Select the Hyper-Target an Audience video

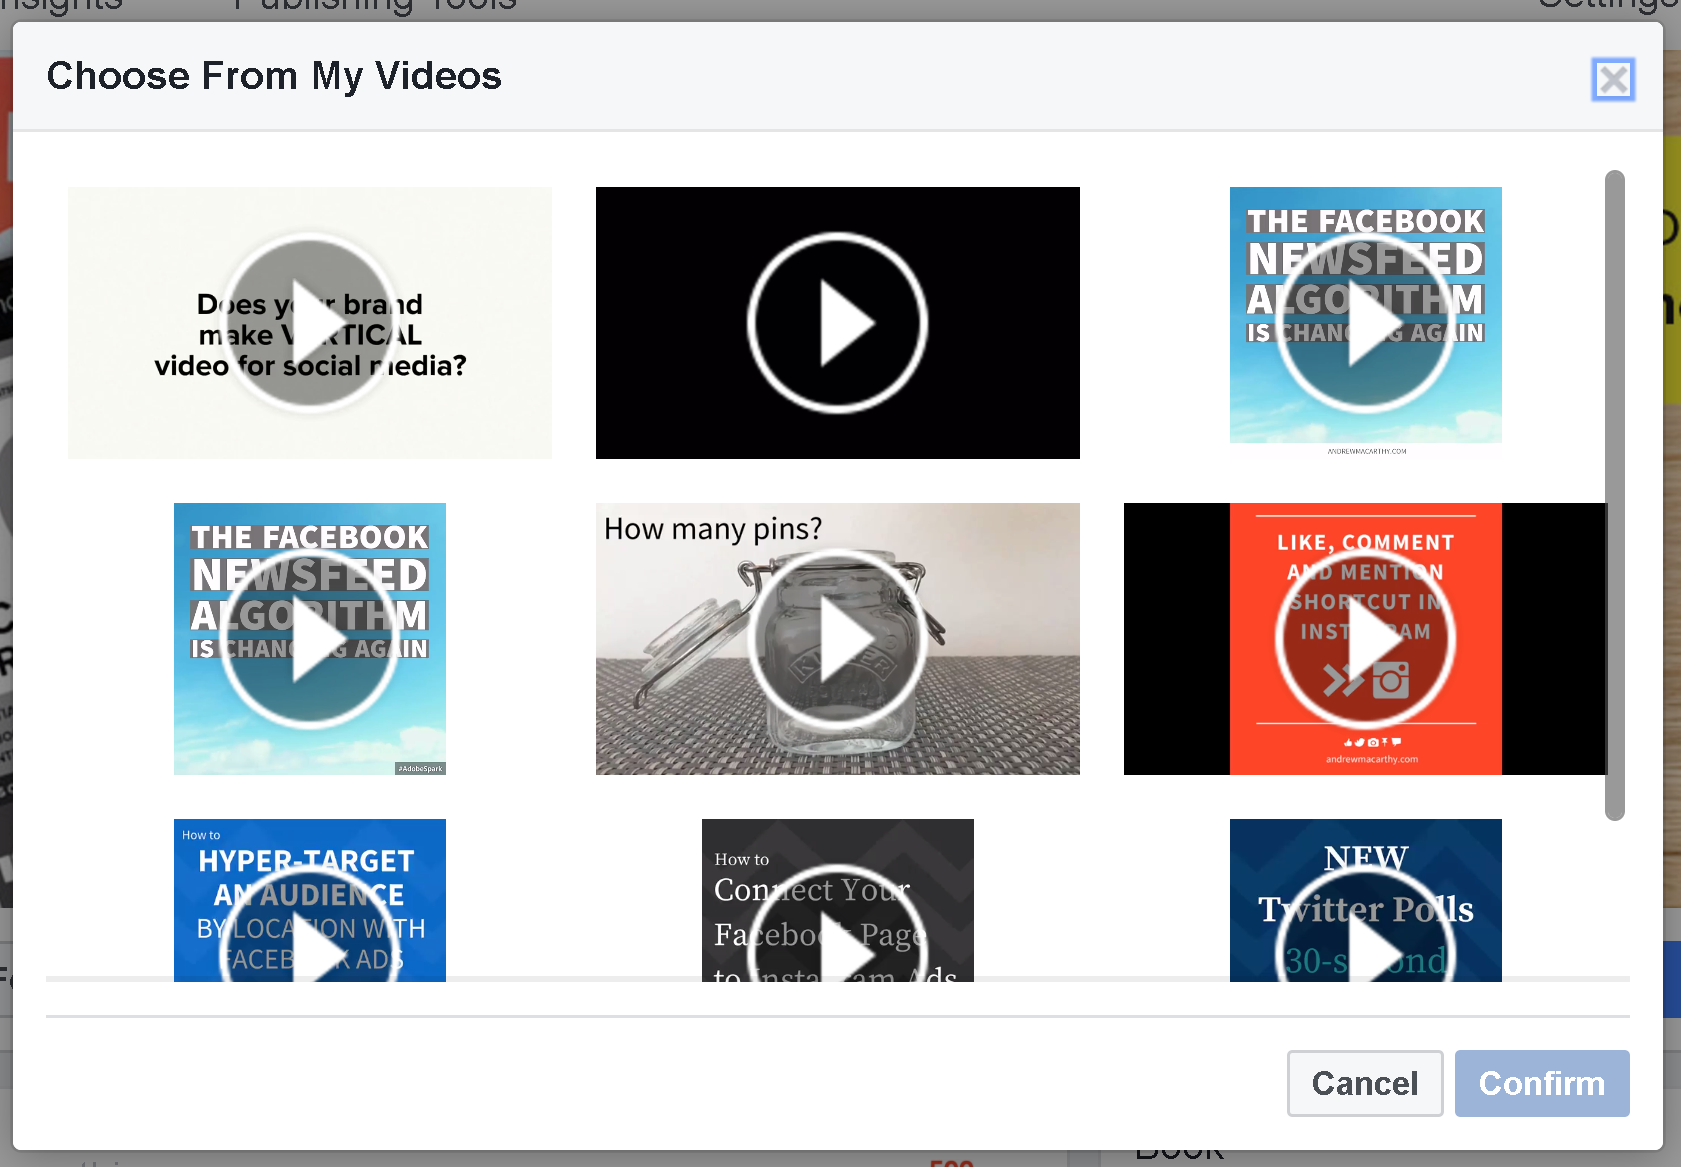310,900
